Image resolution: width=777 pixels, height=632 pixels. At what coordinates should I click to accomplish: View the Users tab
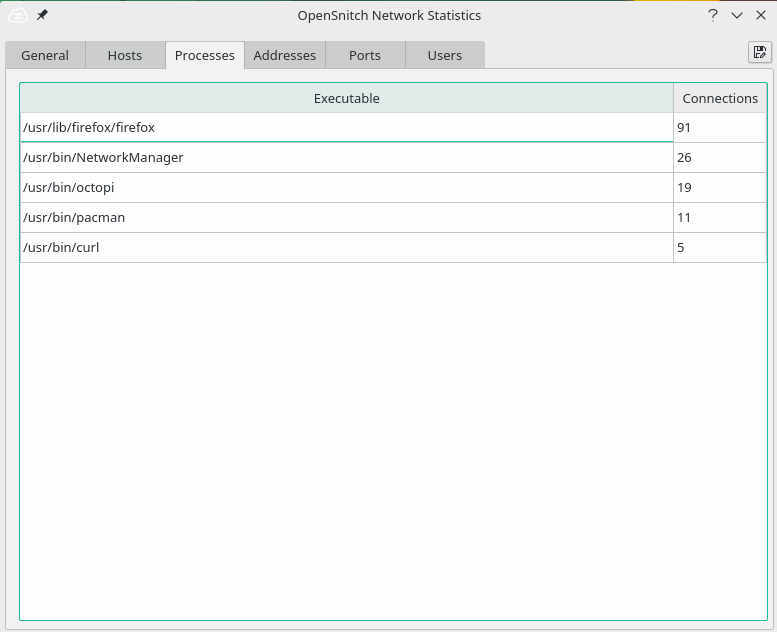point(444,55)
